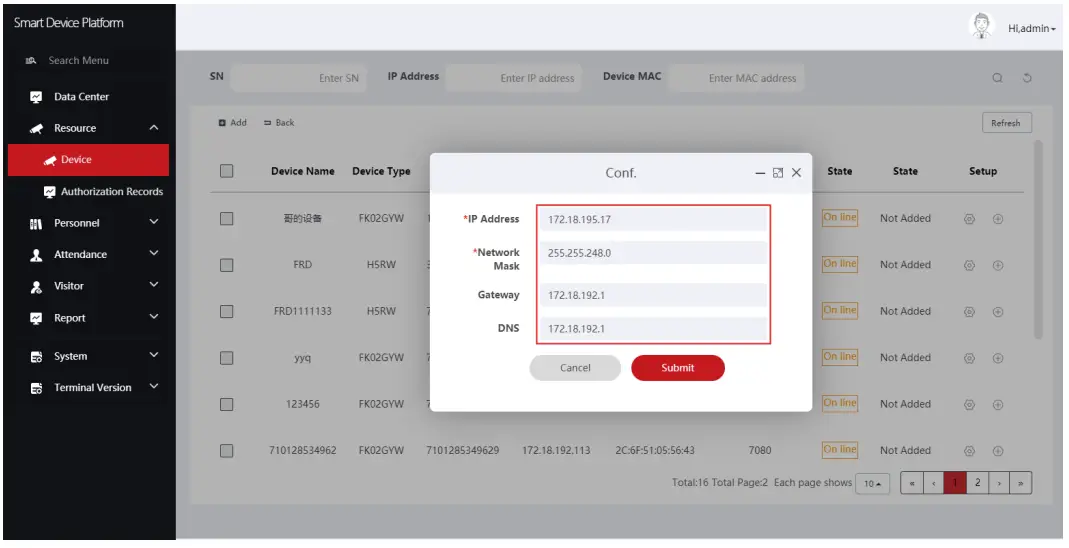Image resolution: width=1069 pixels, height=548 pixels.
Task: Click the Personnel sidebar icon
Action: pyautogui.click(x=36, y=224)
